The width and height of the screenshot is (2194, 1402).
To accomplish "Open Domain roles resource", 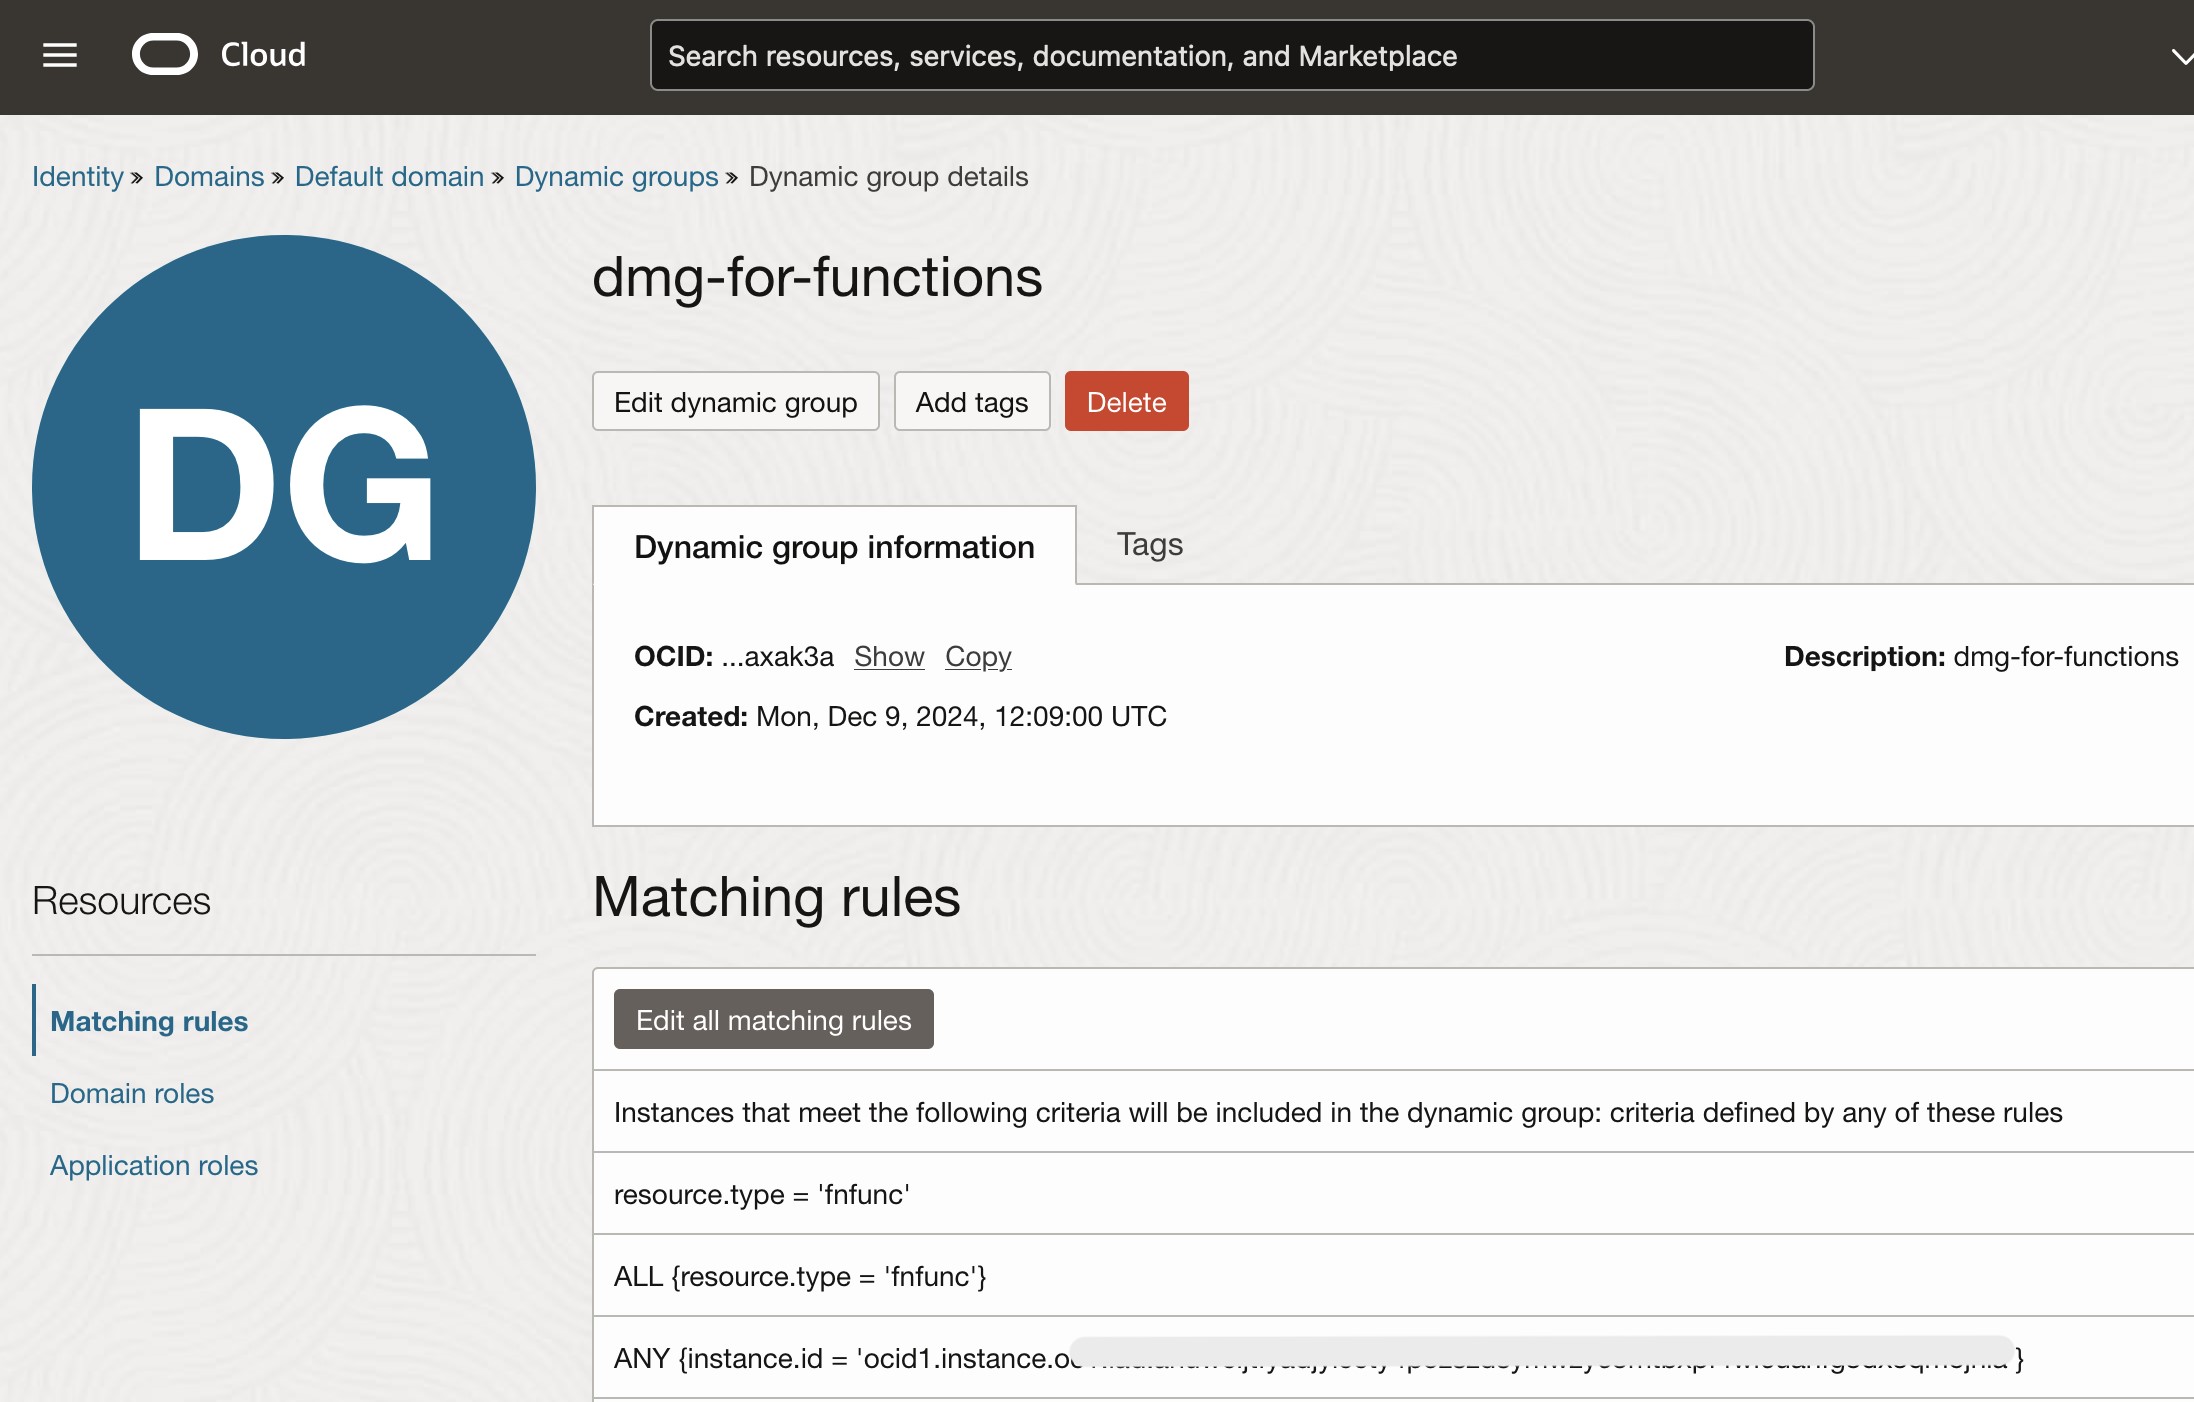I will click(x=132, y=1093).
